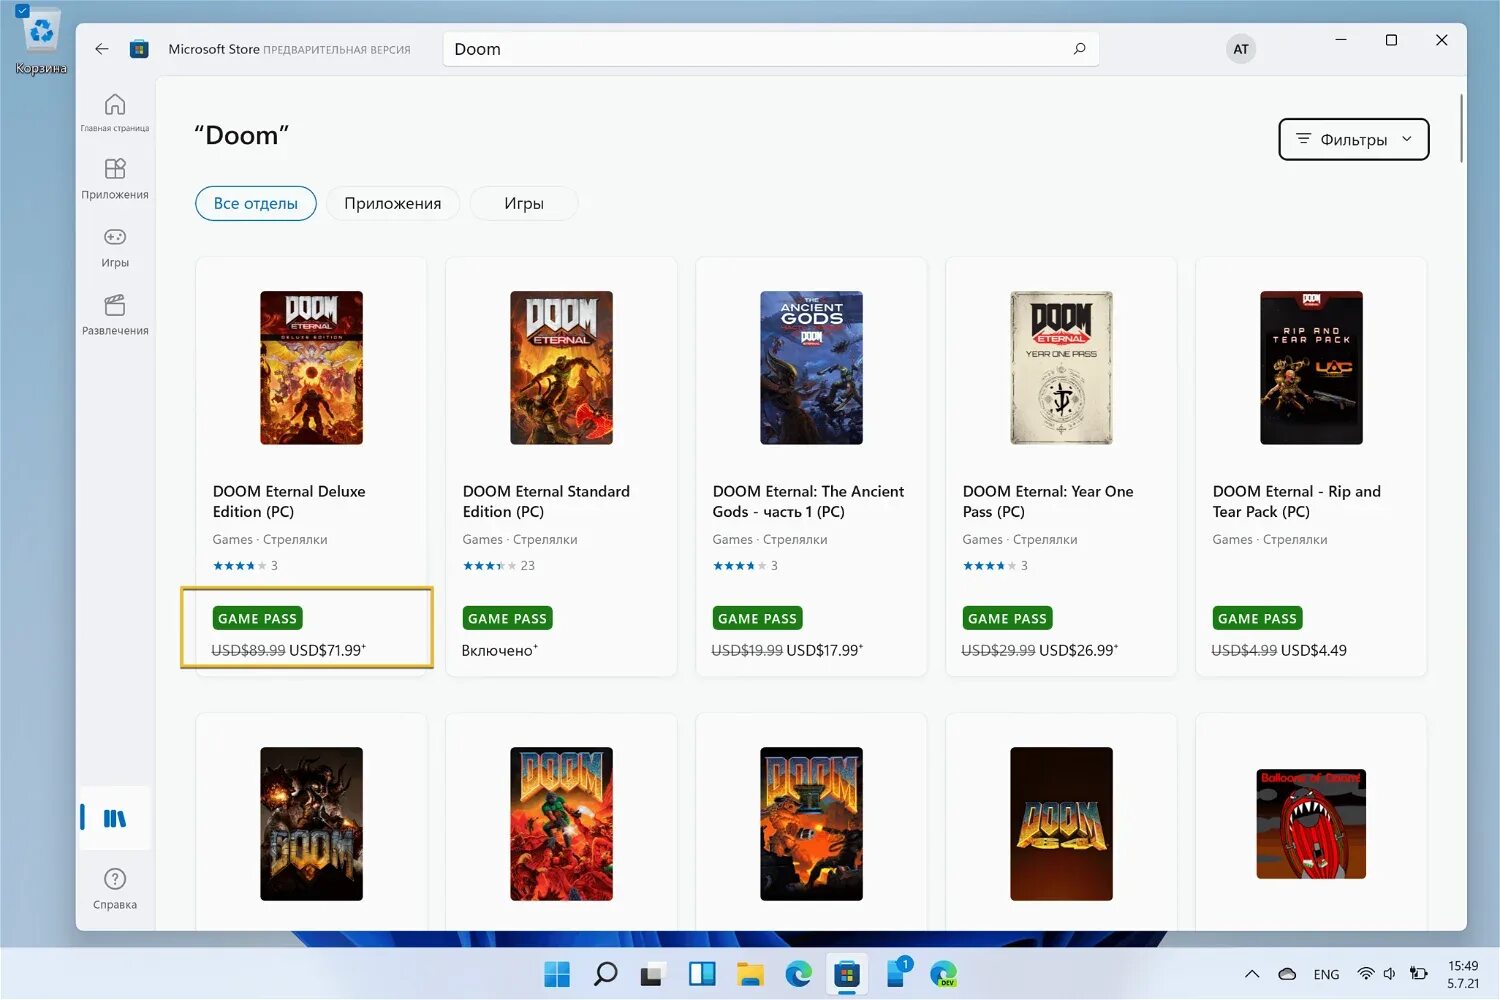1500x1000 pixels.
Task: Click the USD$71.99 price text
Action: click(x=327, y=650)
